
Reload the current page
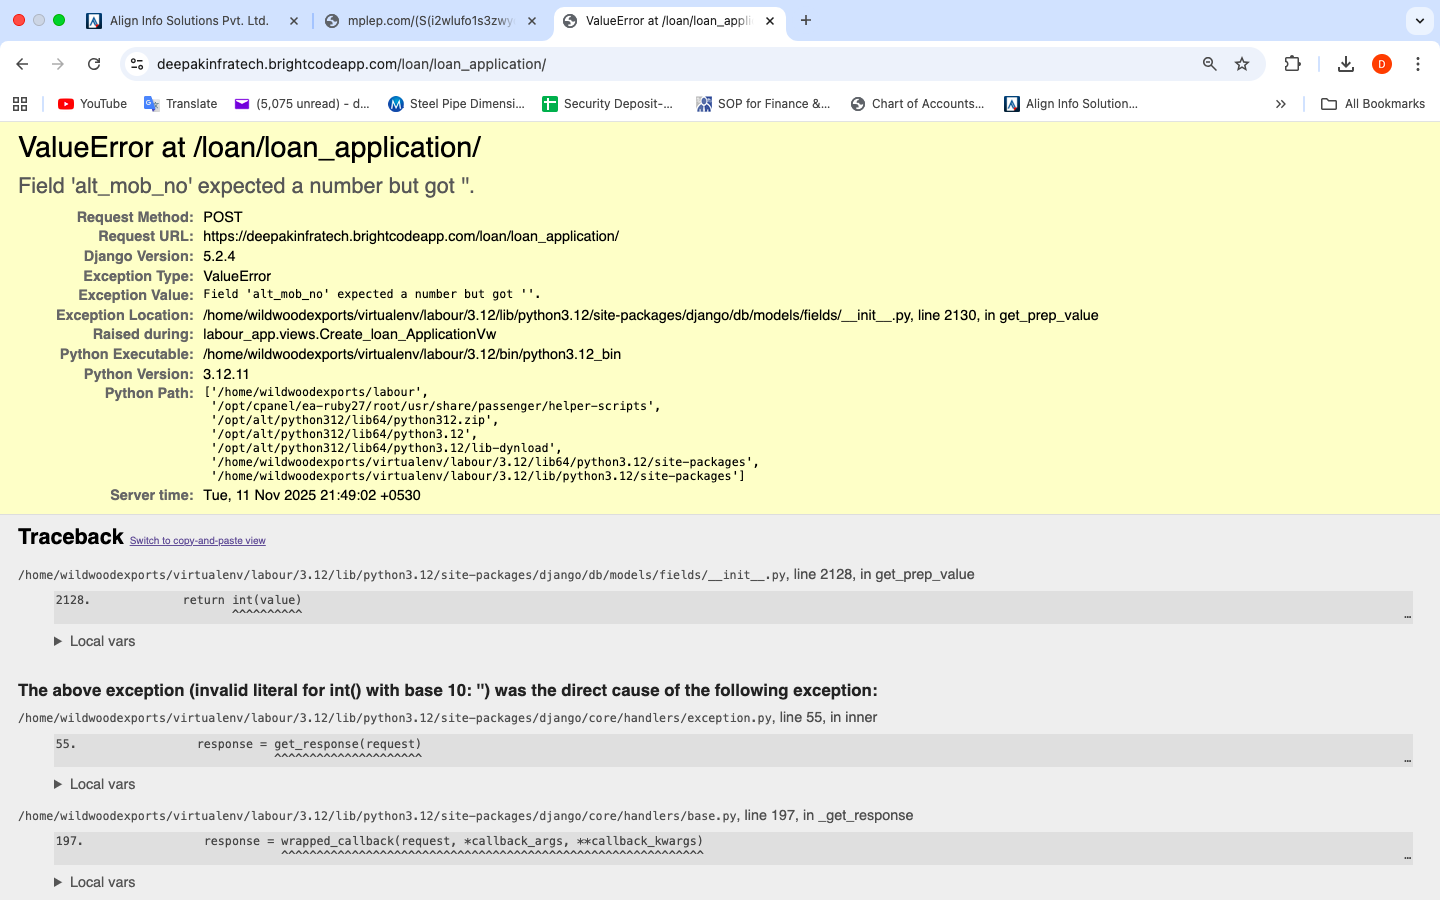point(94,64)
